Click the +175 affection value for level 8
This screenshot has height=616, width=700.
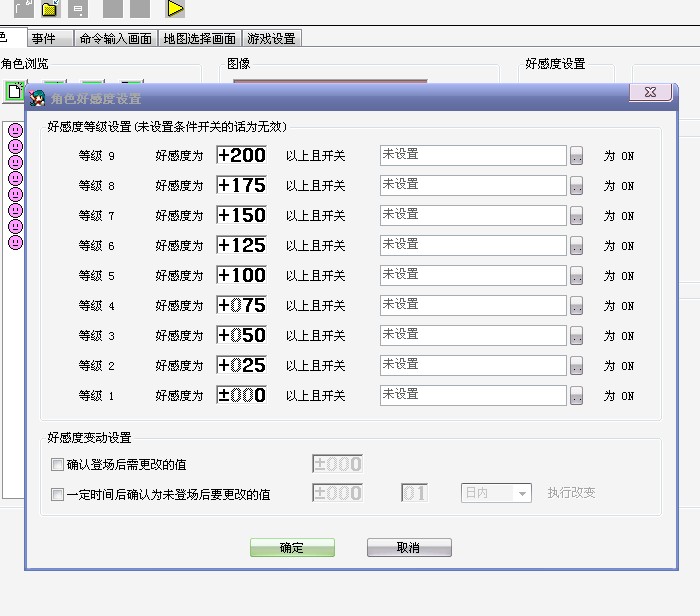[242, 185]
